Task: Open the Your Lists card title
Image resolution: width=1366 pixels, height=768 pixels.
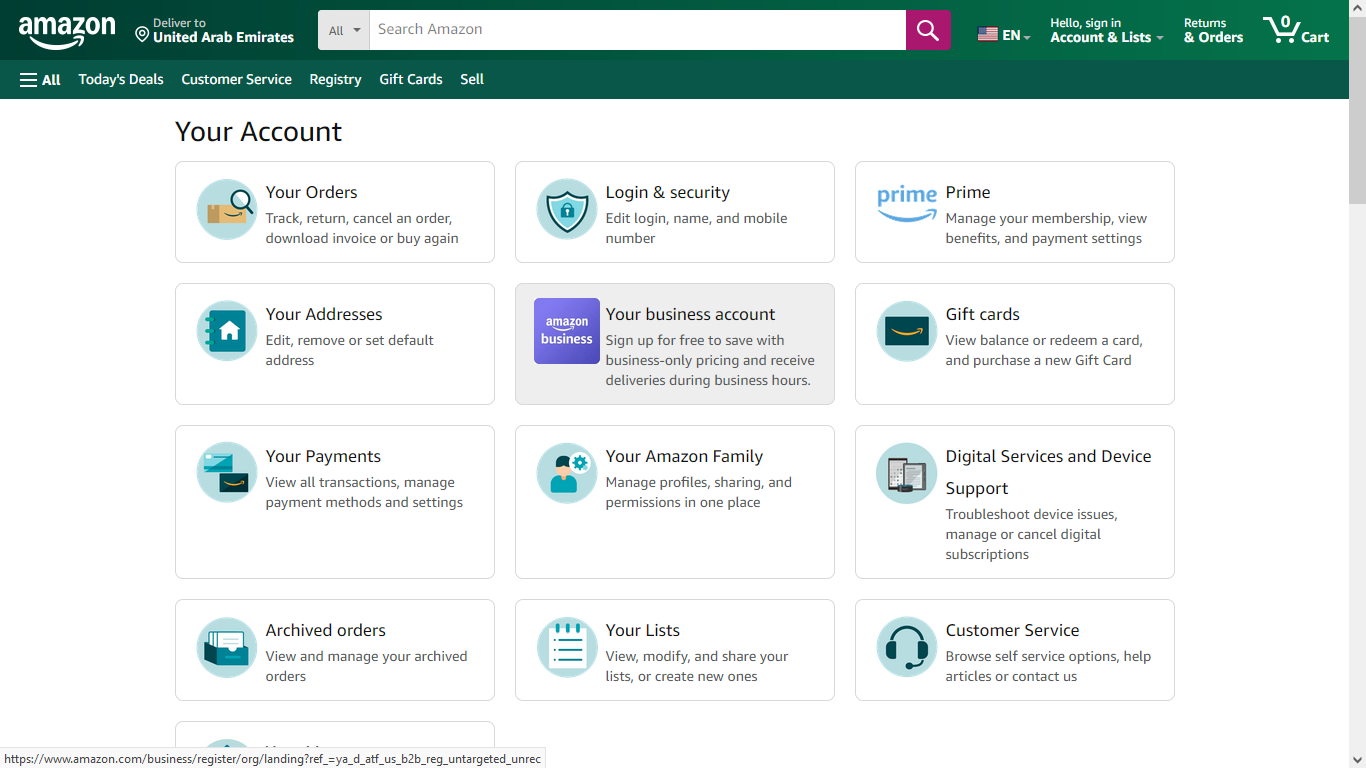Action: [642, 631]
